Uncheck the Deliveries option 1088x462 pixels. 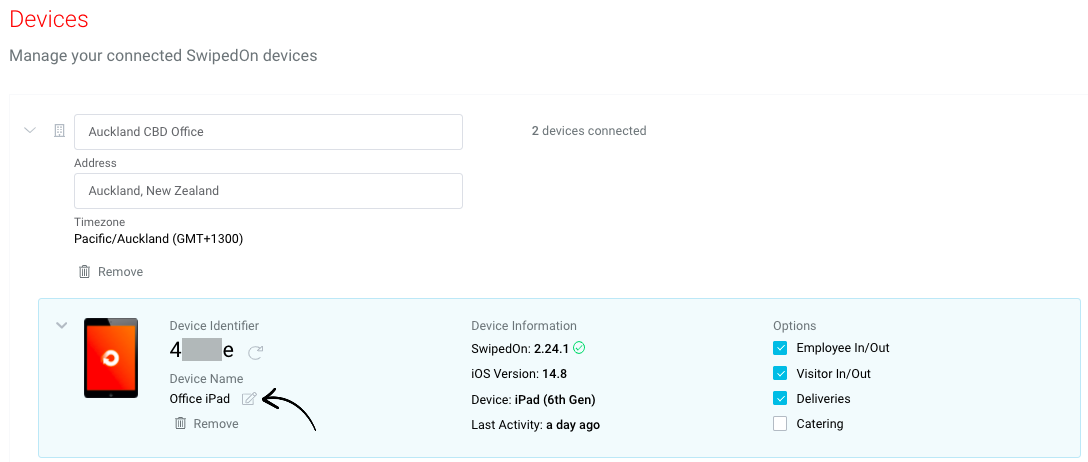(x=780, y=399)
